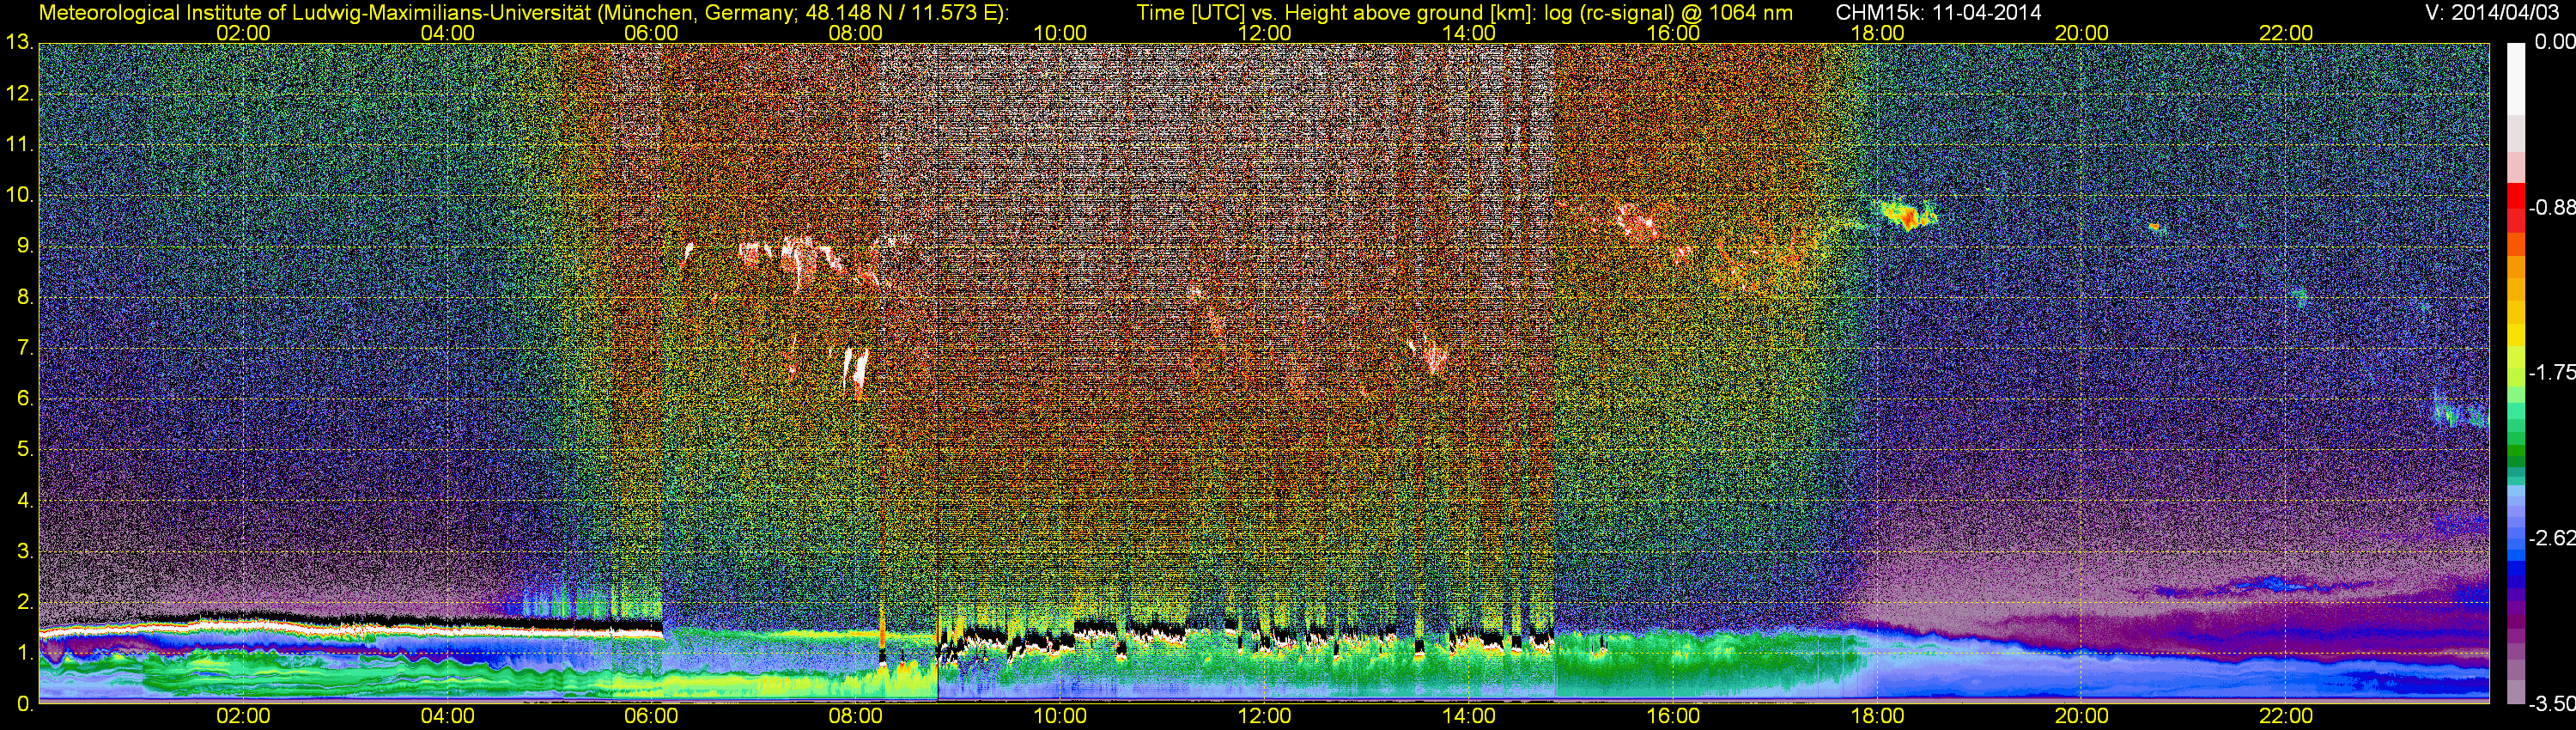Click the height axis label "4."
2576x730 pixels.
click(24, 500)
